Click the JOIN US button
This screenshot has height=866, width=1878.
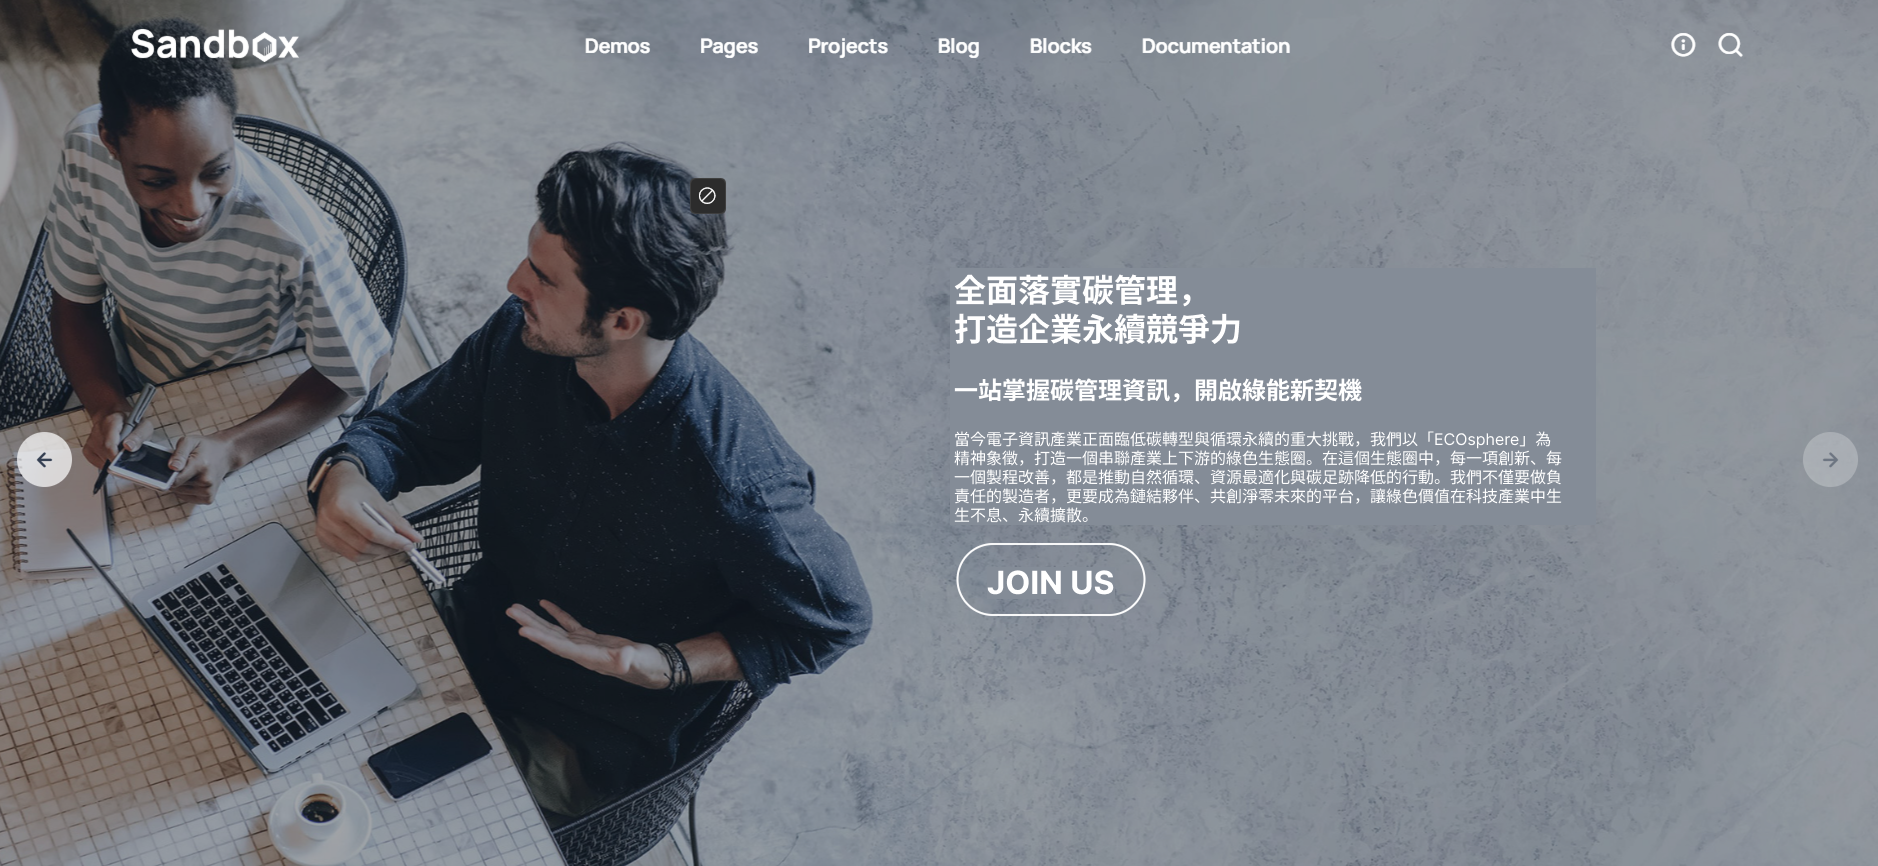1051,580
